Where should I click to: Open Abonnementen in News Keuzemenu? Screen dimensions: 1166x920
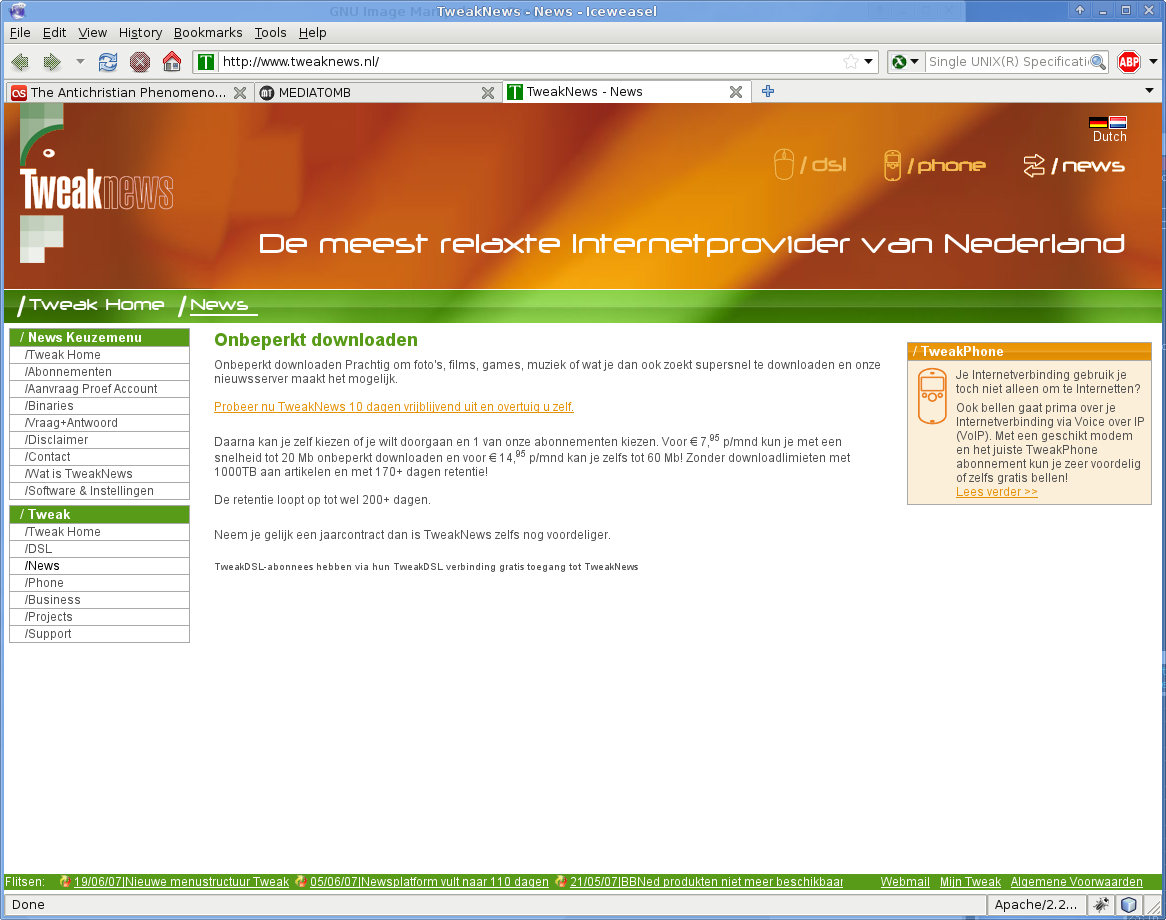coord(100,372)
